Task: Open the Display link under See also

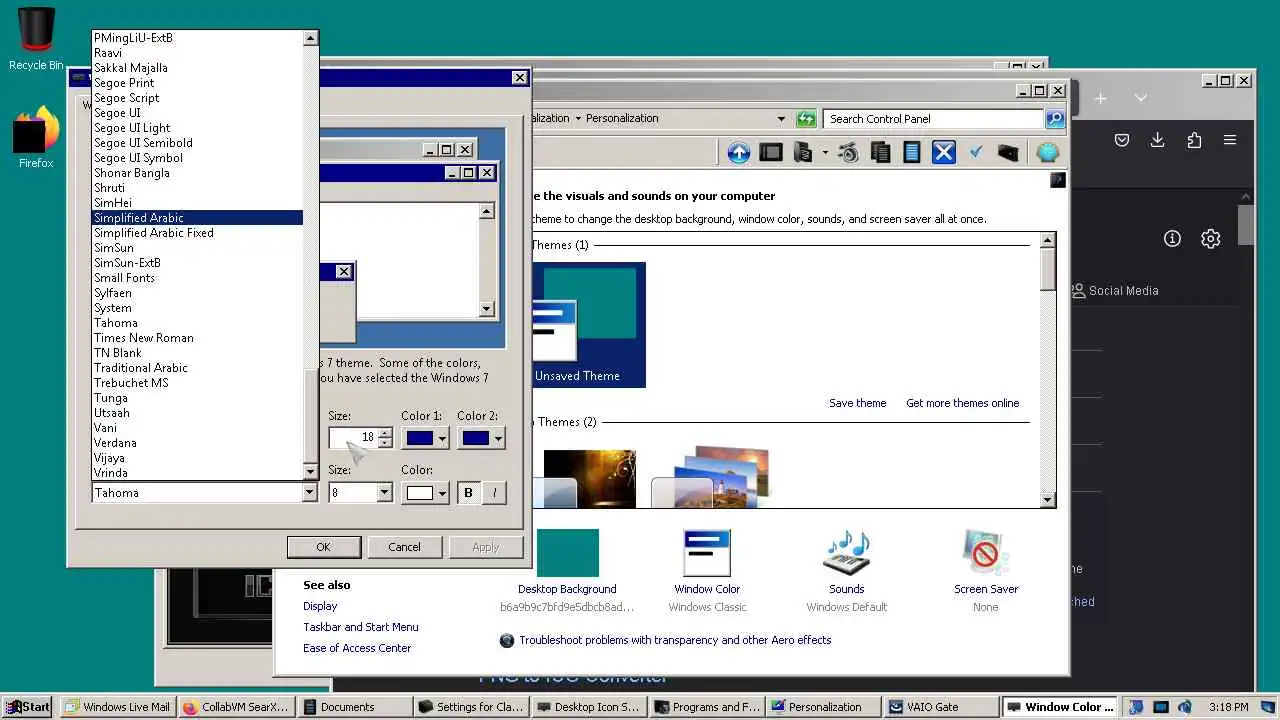Action: pos(320,606)
